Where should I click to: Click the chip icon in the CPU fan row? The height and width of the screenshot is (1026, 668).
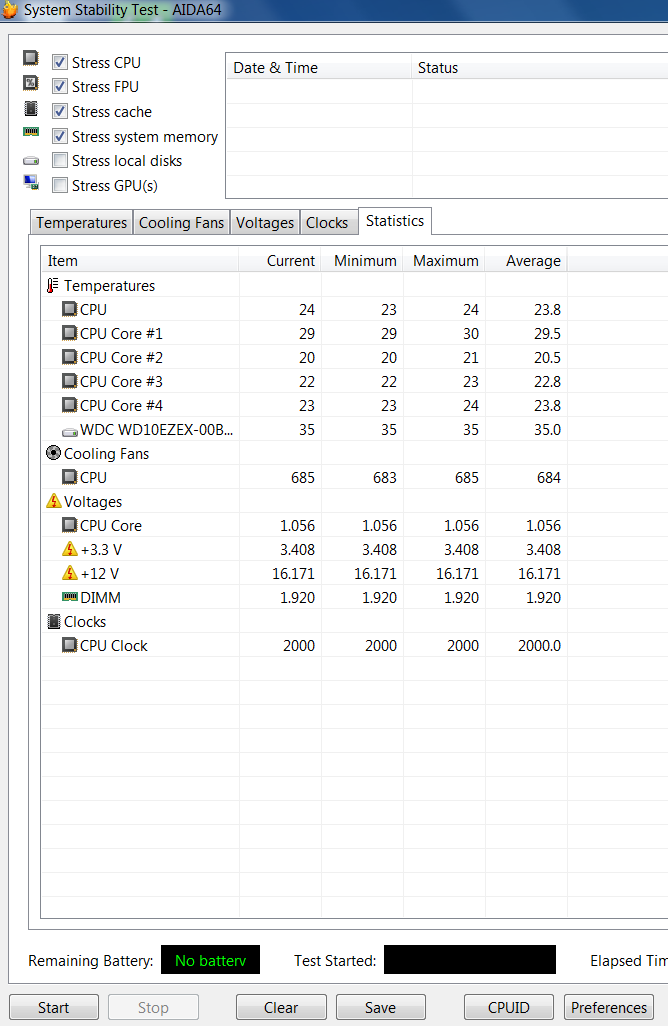click(x=69, y=477)
